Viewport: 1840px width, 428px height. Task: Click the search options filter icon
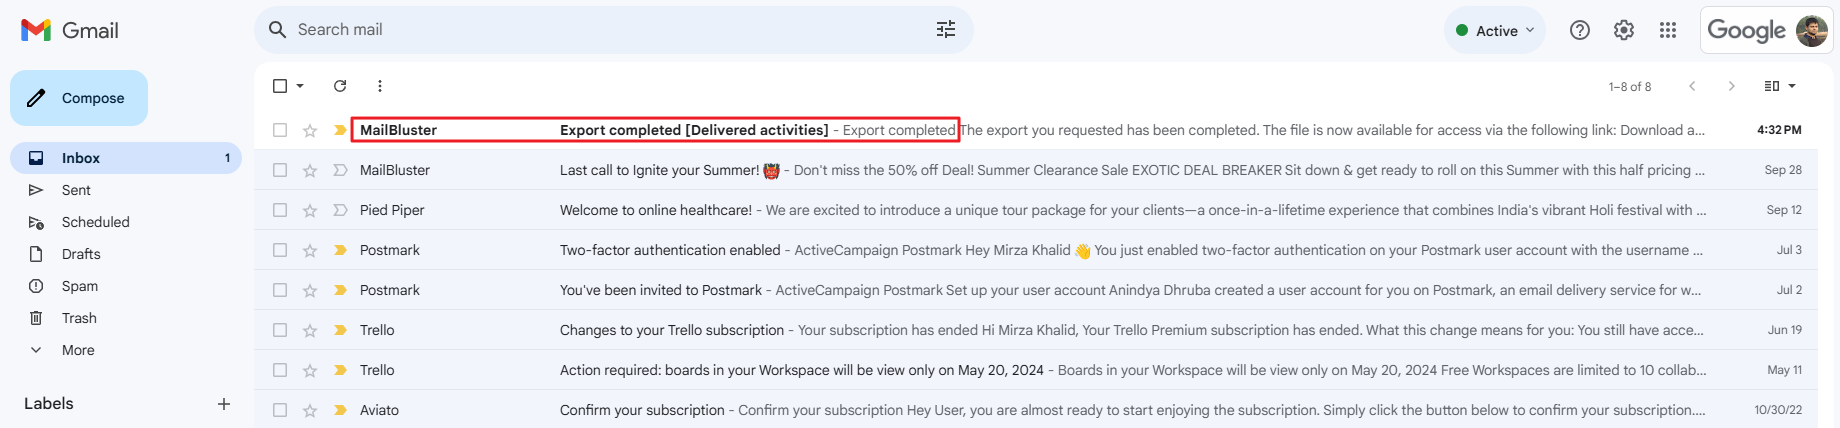pyautogui.click(x=946, y=30)
